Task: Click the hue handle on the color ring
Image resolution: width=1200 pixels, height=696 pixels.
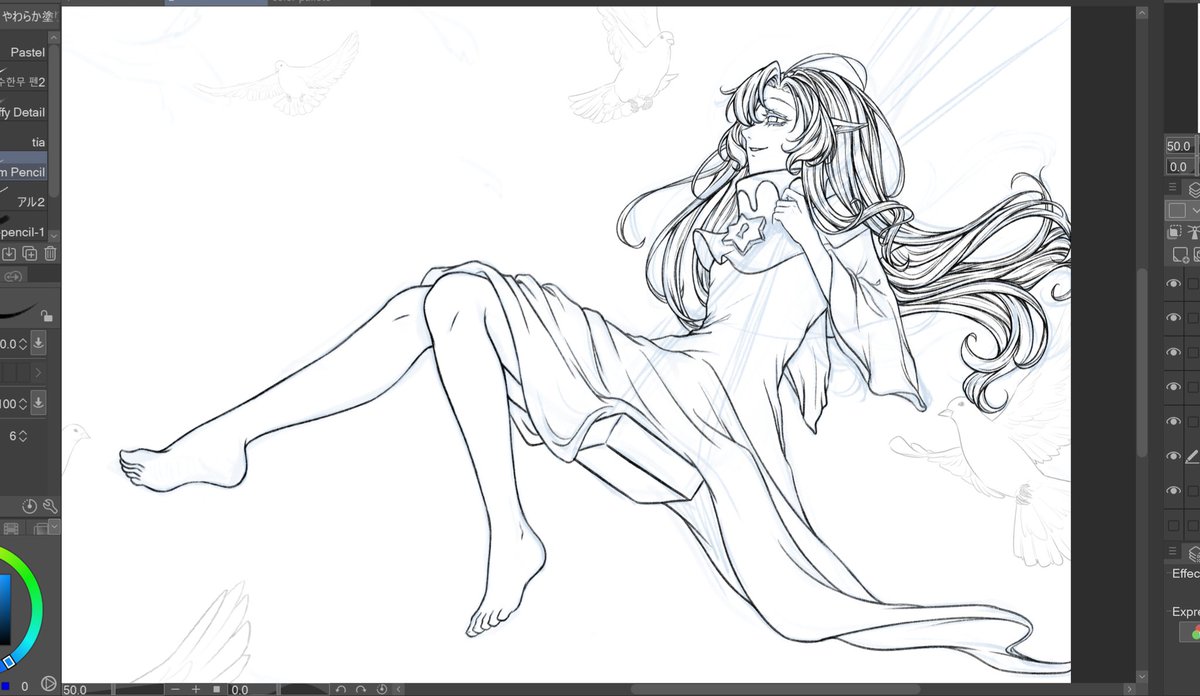Action: coord(8,662)
